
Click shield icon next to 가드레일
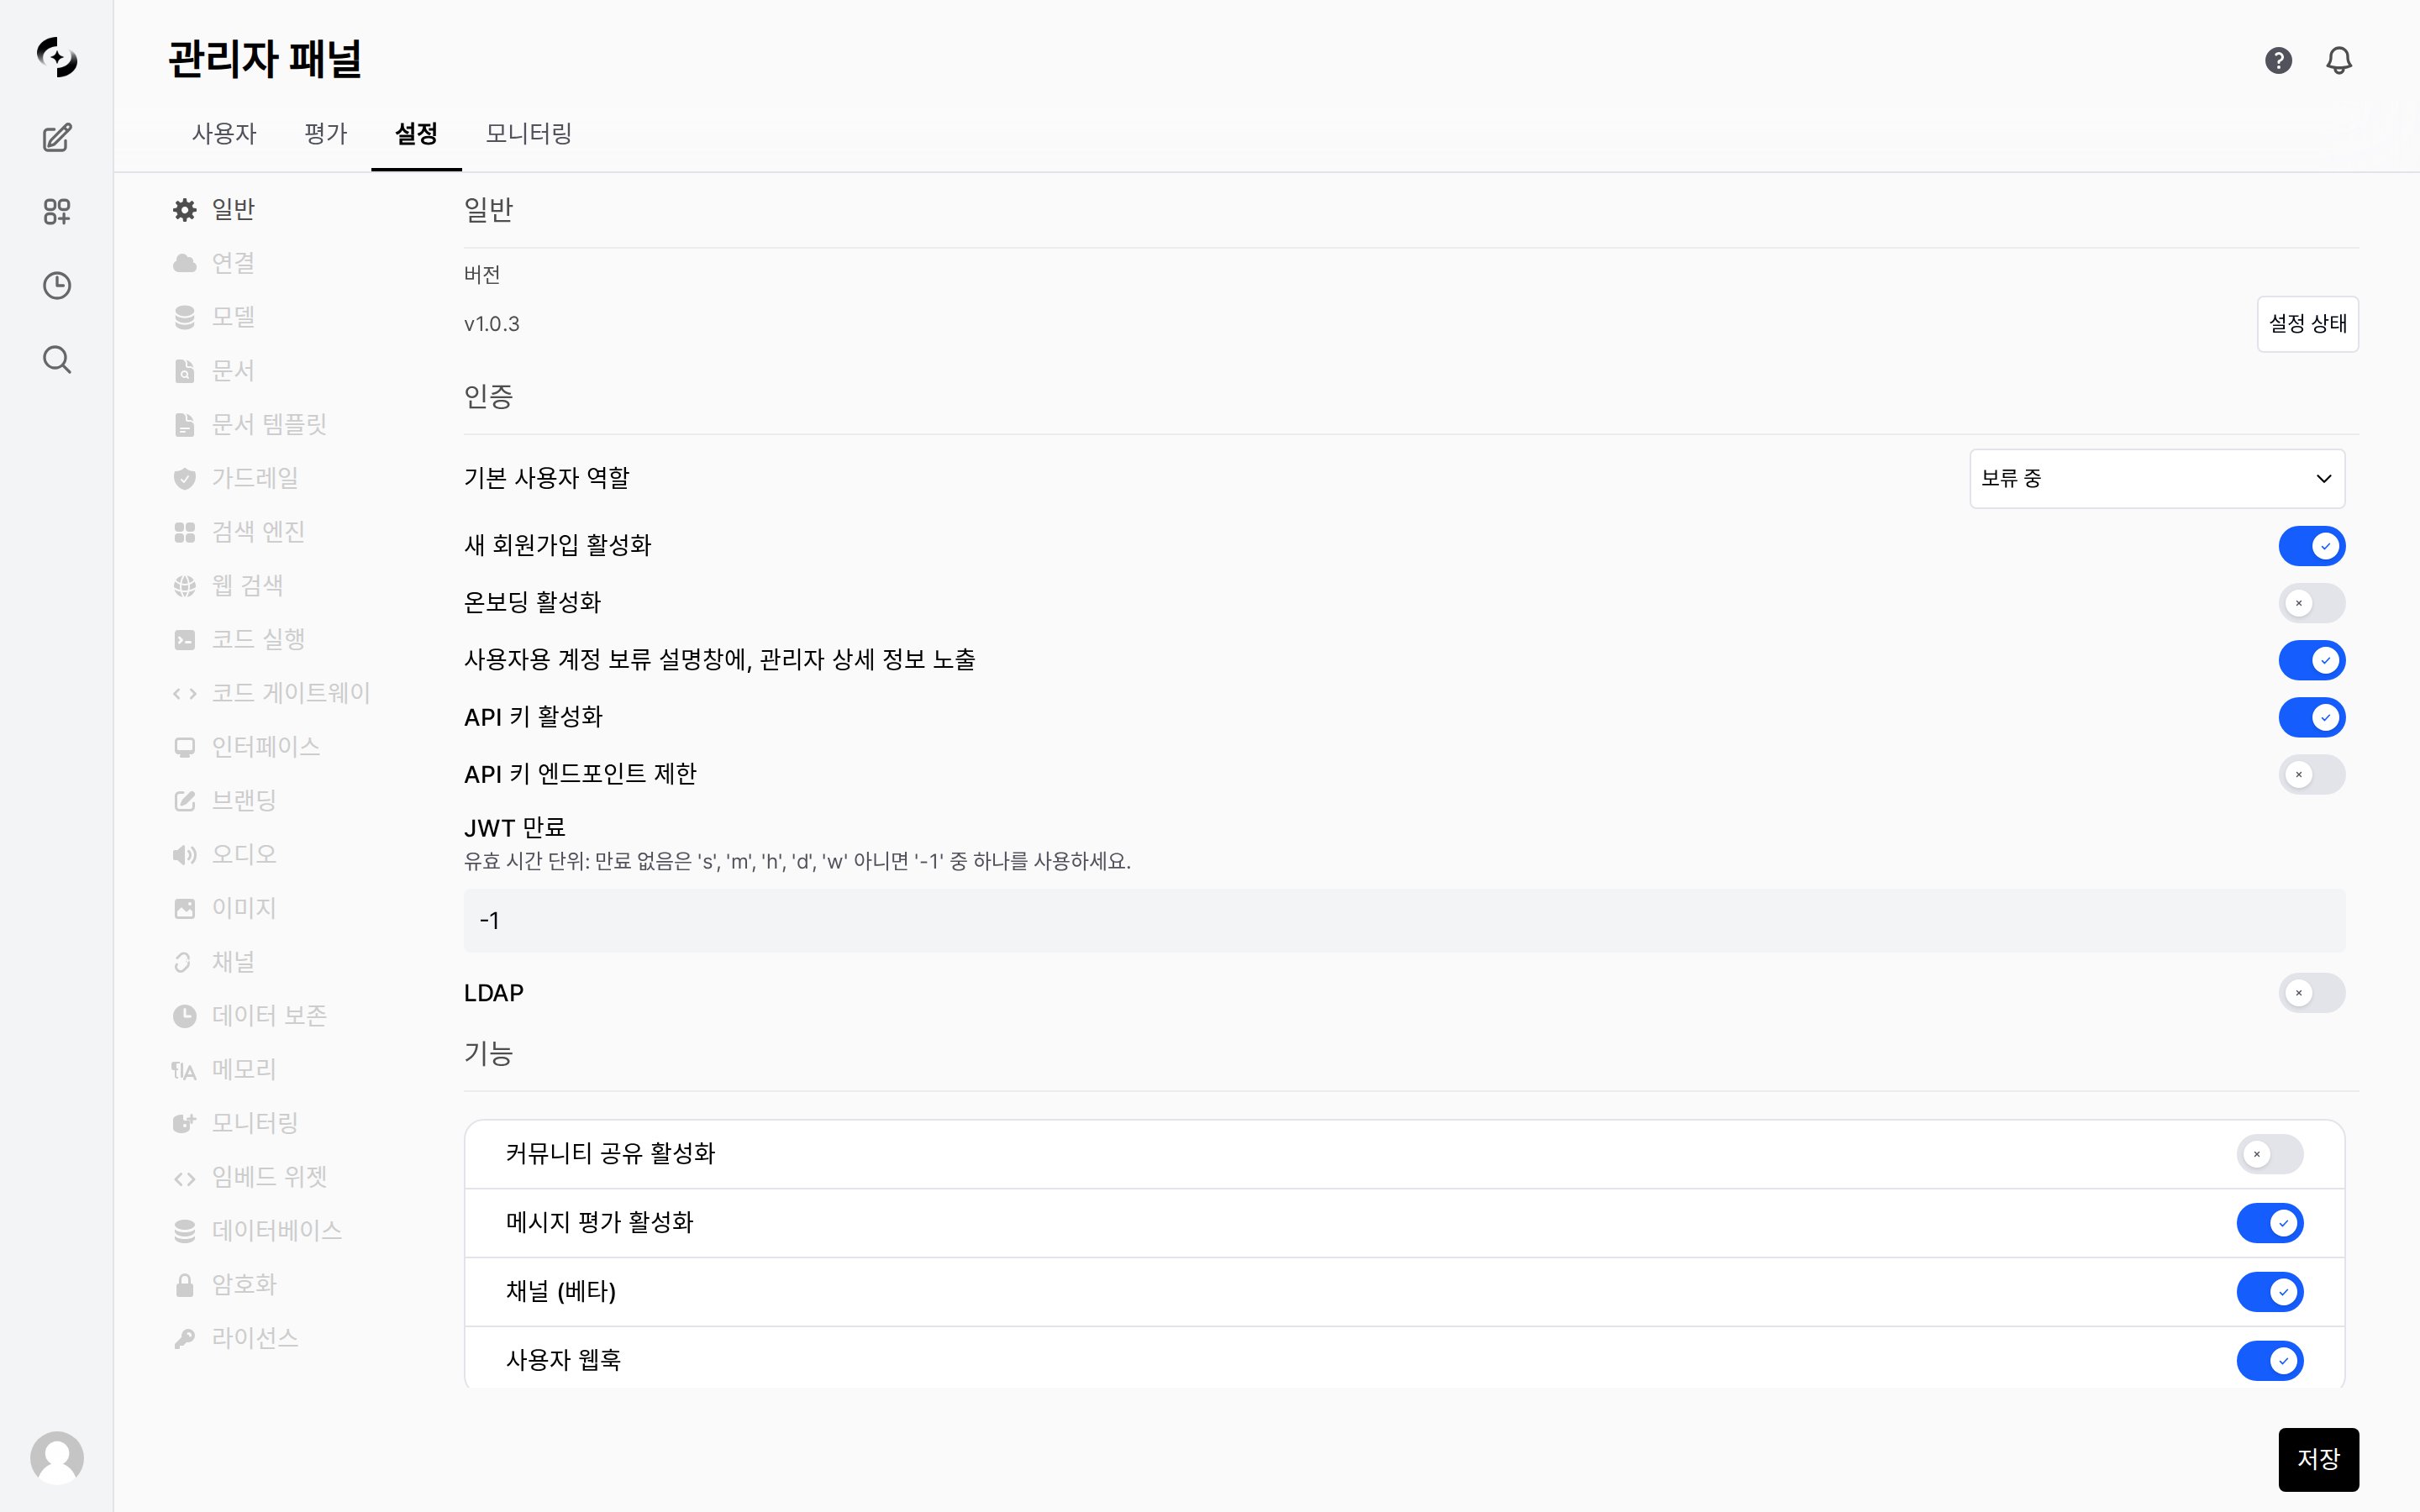click(x=185, y=478)
